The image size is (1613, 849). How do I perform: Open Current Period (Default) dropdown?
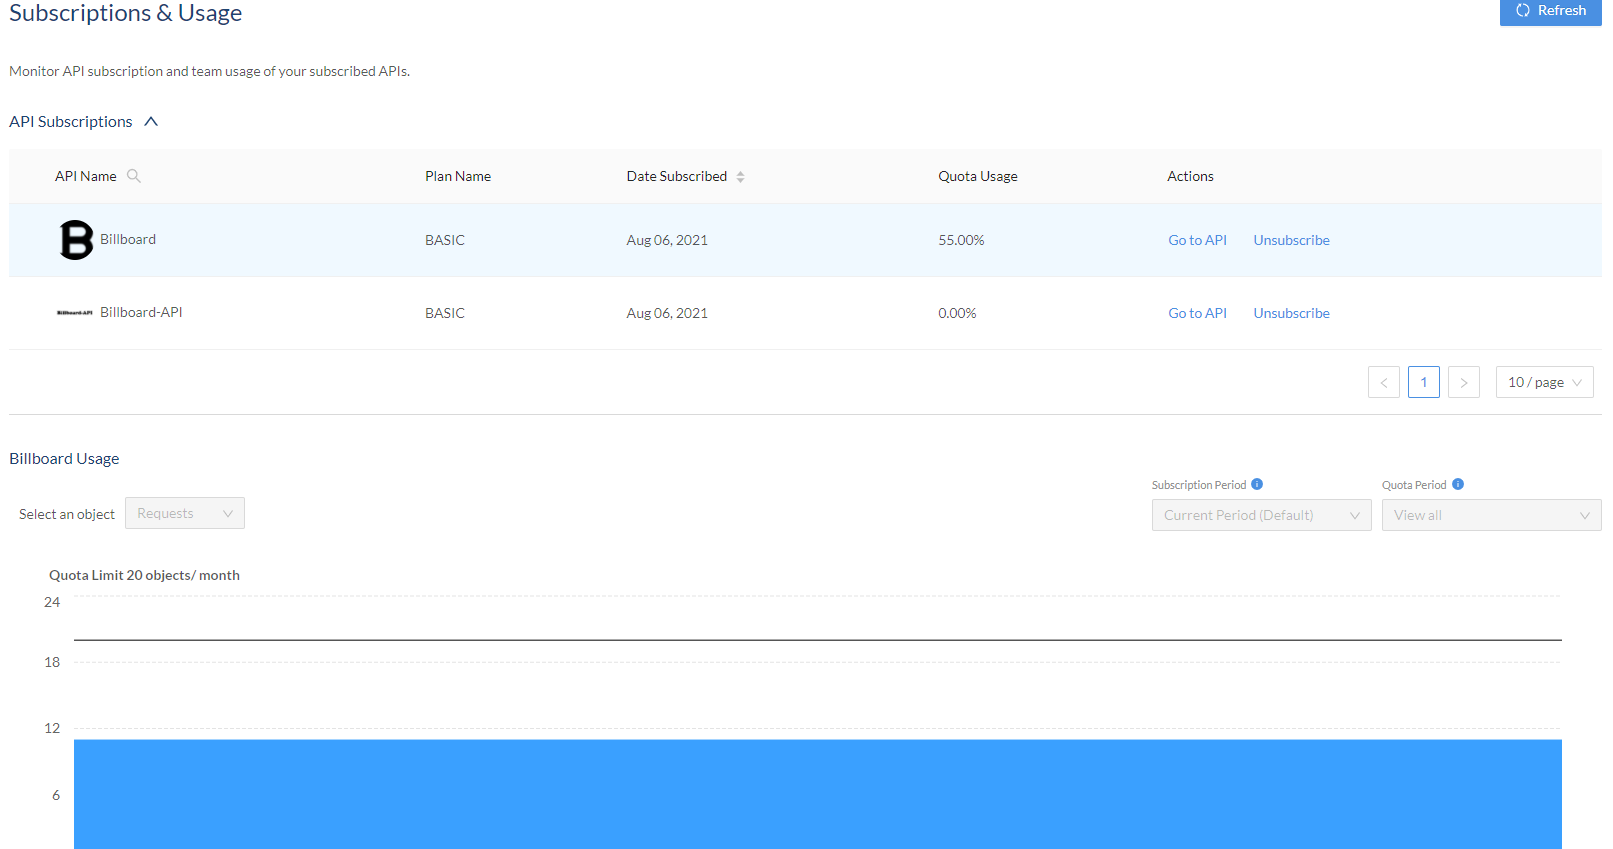click(1262, 515)
